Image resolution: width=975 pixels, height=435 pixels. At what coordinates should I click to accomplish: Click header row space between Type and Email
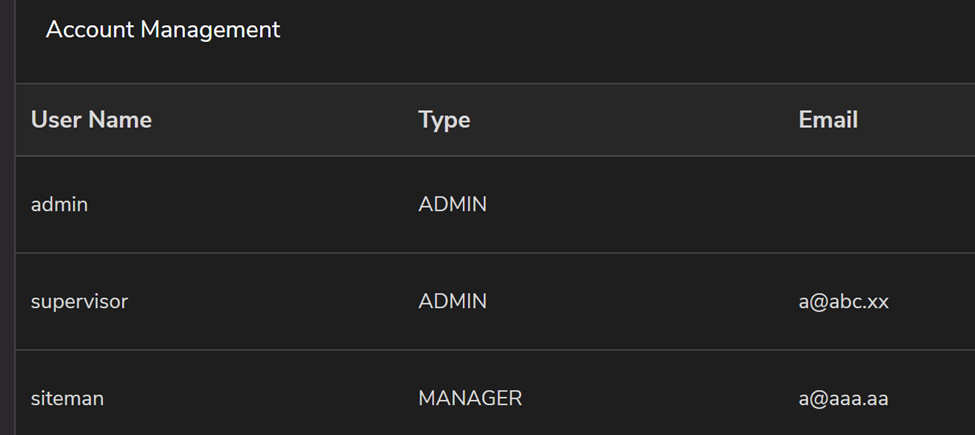tap(634, 119)
